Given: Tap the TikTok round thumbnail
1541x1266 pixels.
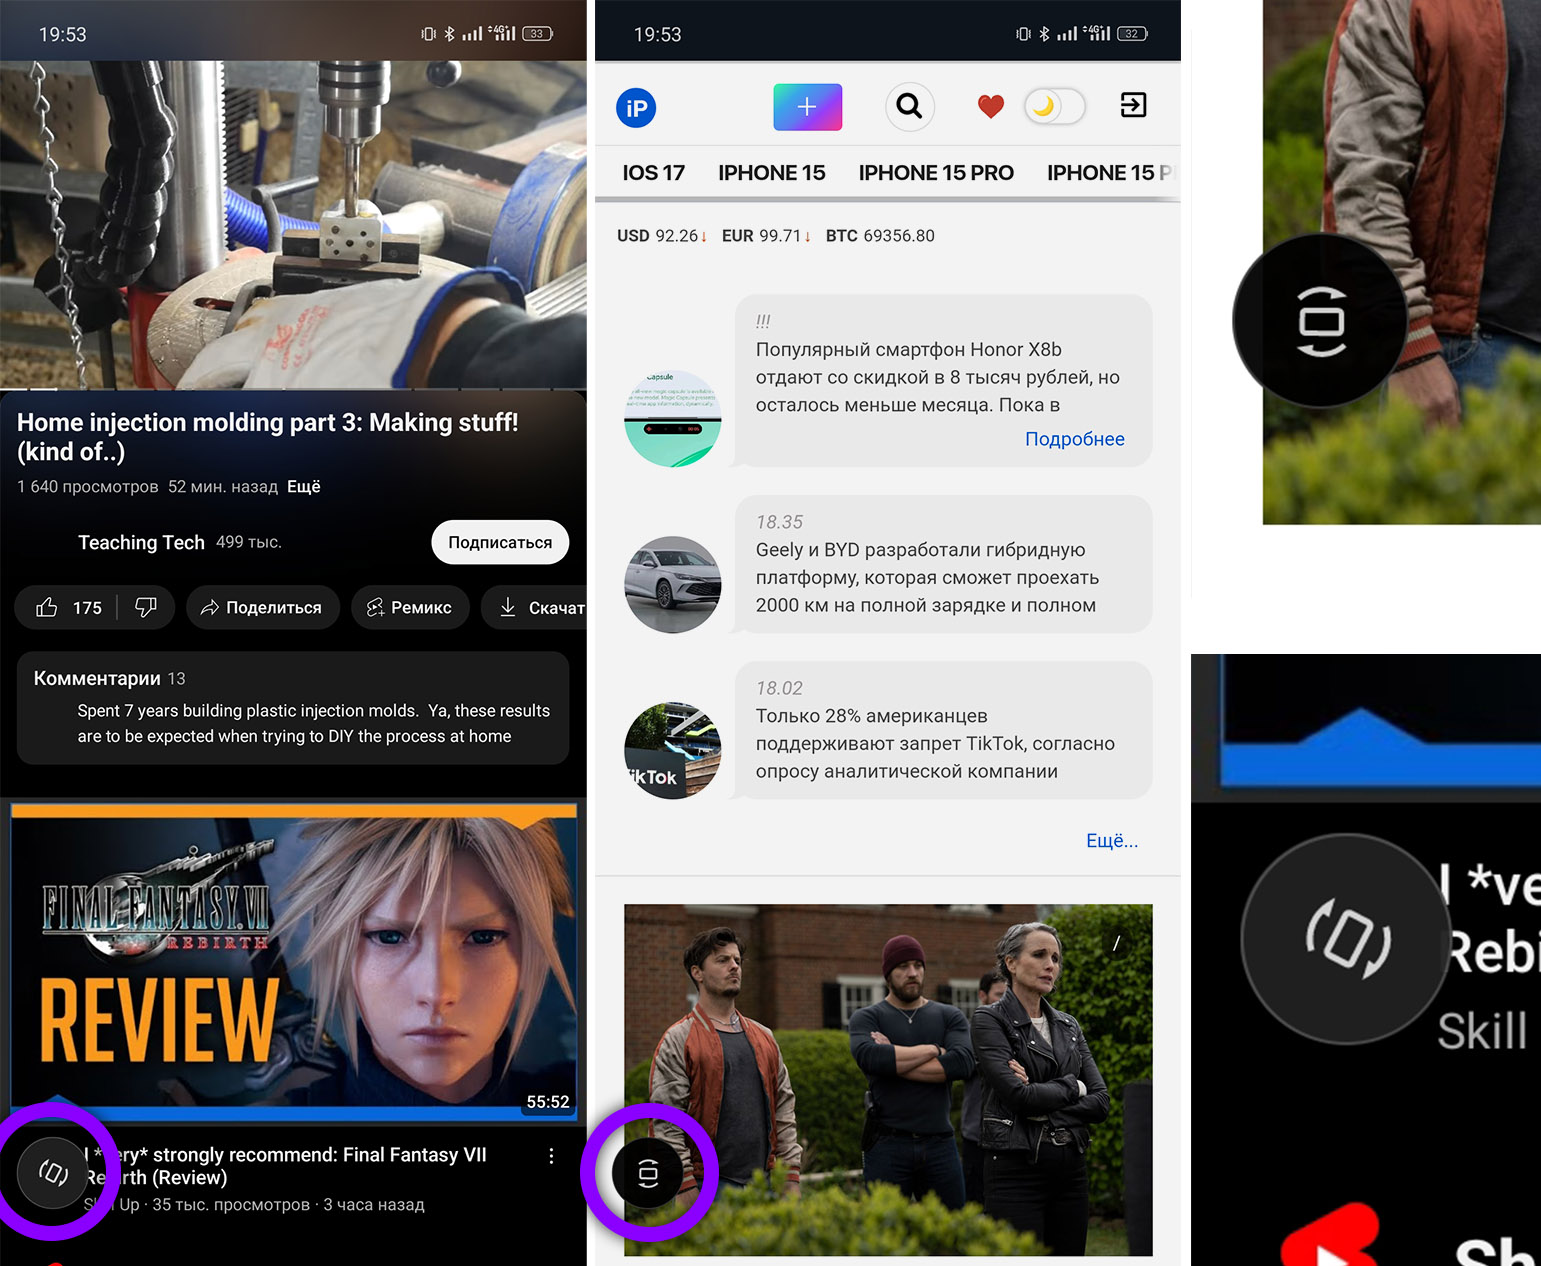Looking at the screenshot, I should (673, 751).
